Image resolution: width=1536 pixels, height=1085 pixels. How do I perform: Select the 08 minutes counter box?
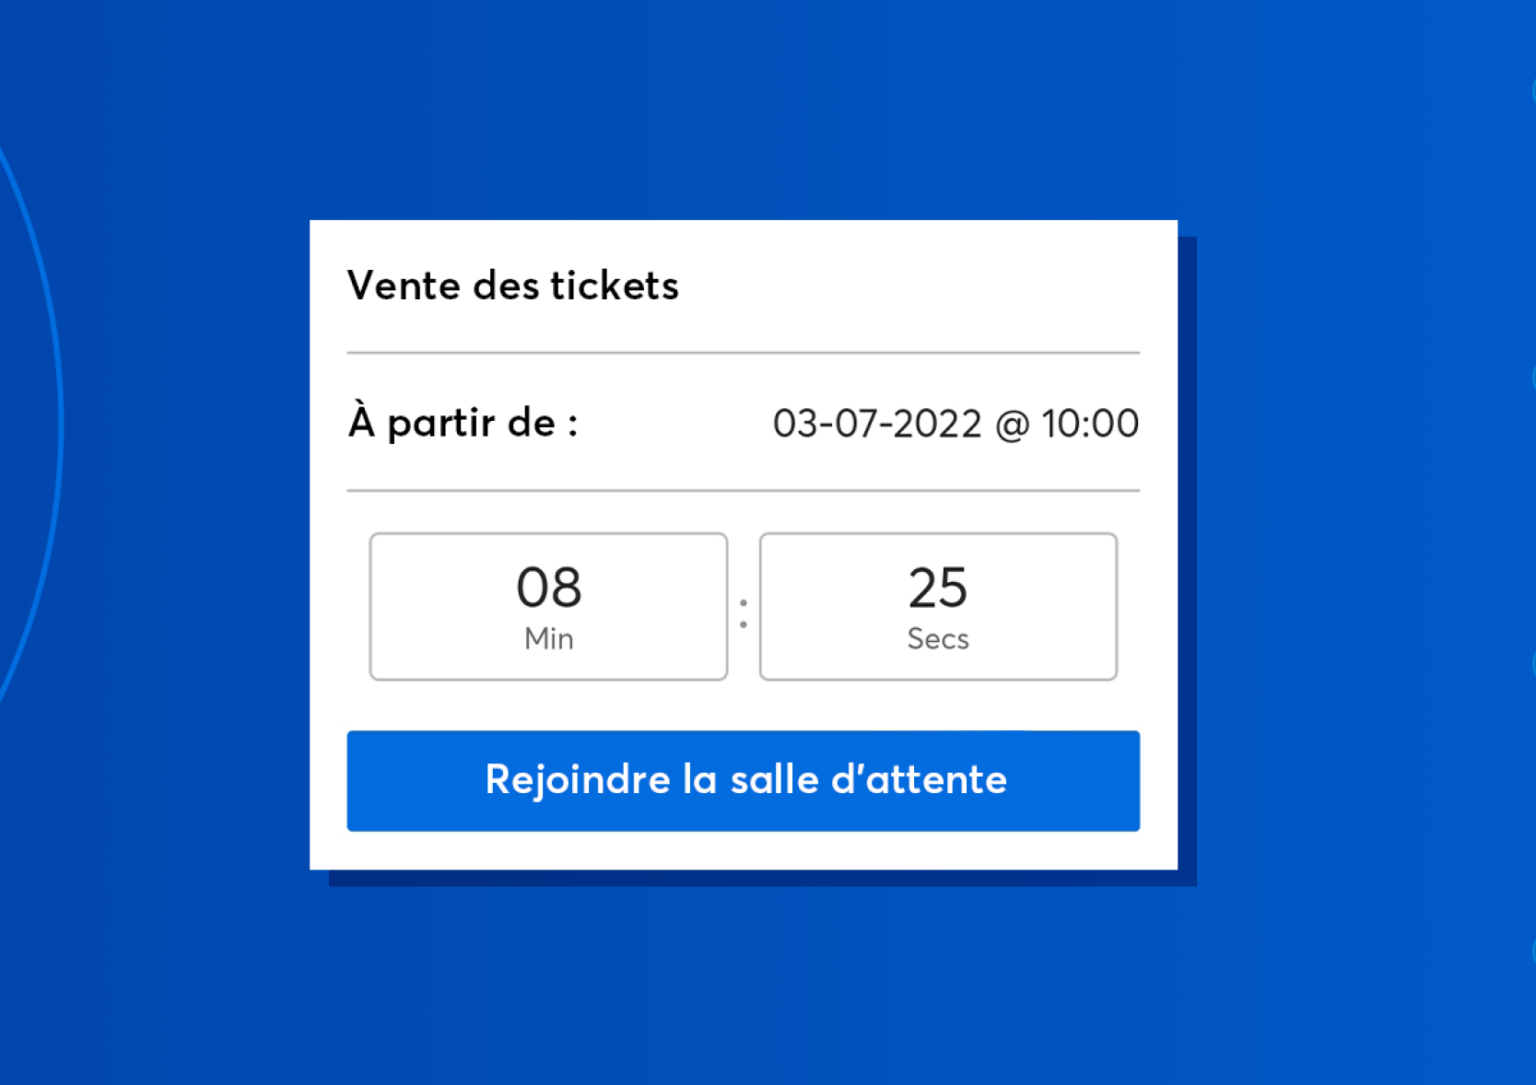[x=548, y=606]
